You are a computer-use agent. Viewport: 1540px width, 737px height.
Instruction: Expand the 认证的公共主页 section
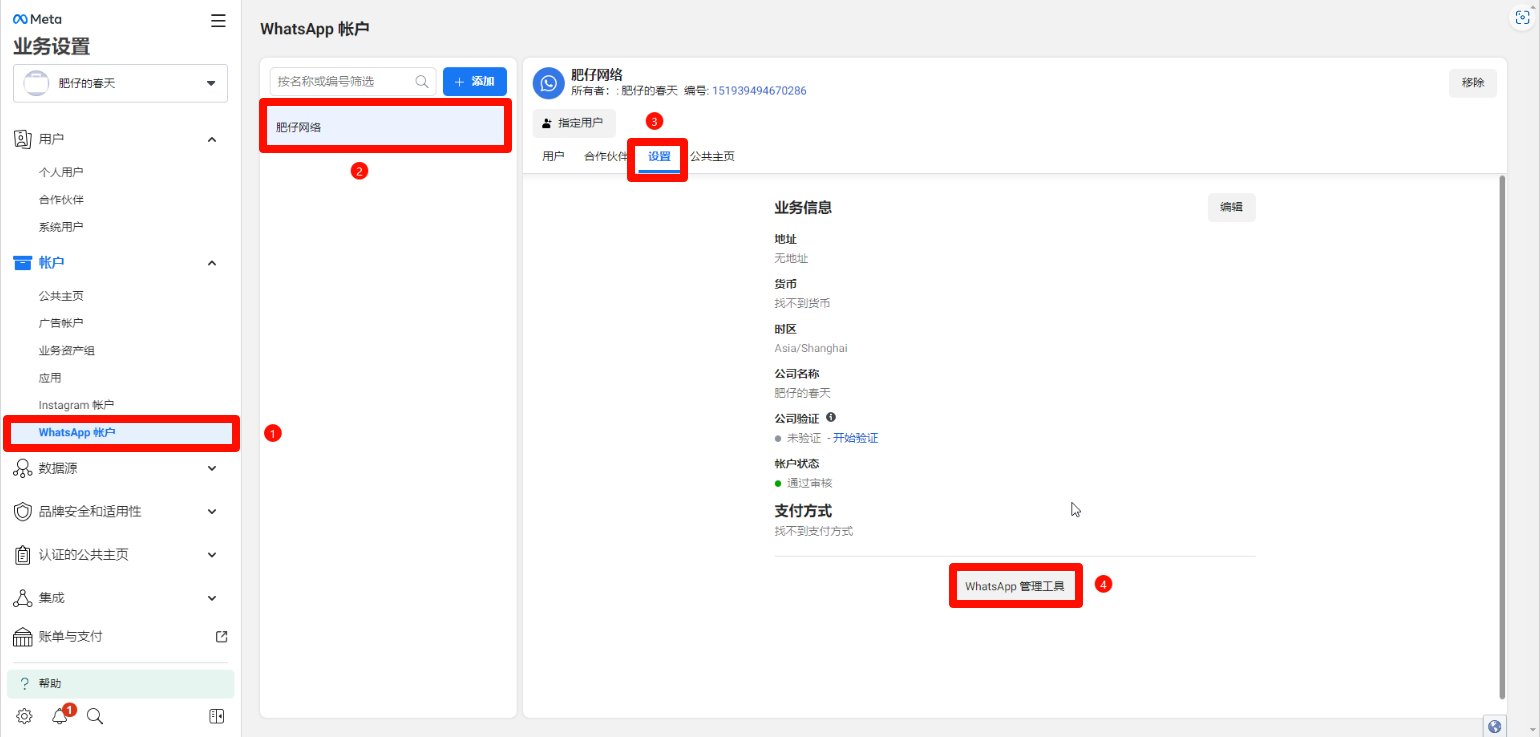pos(211,554)
